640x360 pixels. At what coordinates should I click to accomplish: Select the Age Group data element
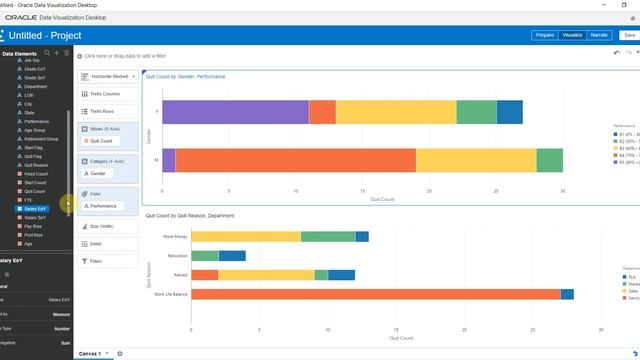point(34,130)
